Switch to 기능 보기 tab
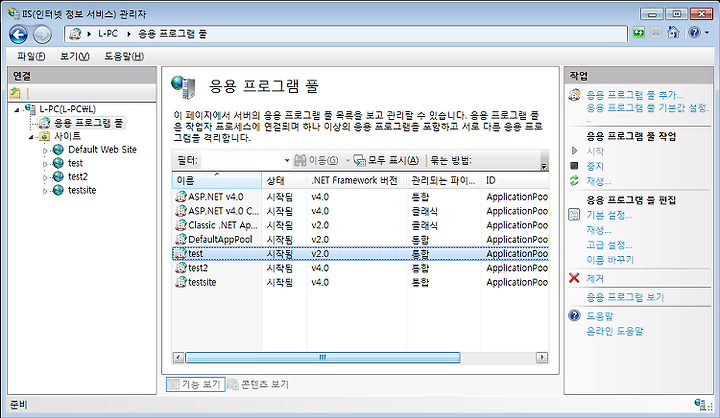 (196, 384)
